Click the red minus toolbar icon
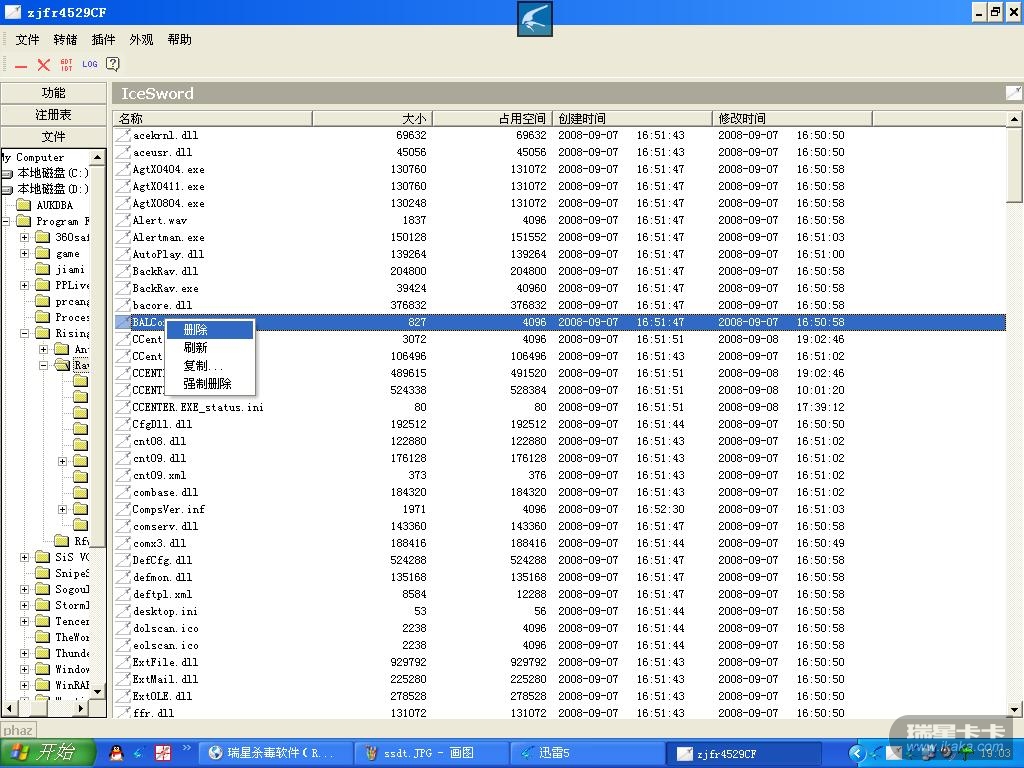The image size is (1024, 768). click(x=21, y=65)
